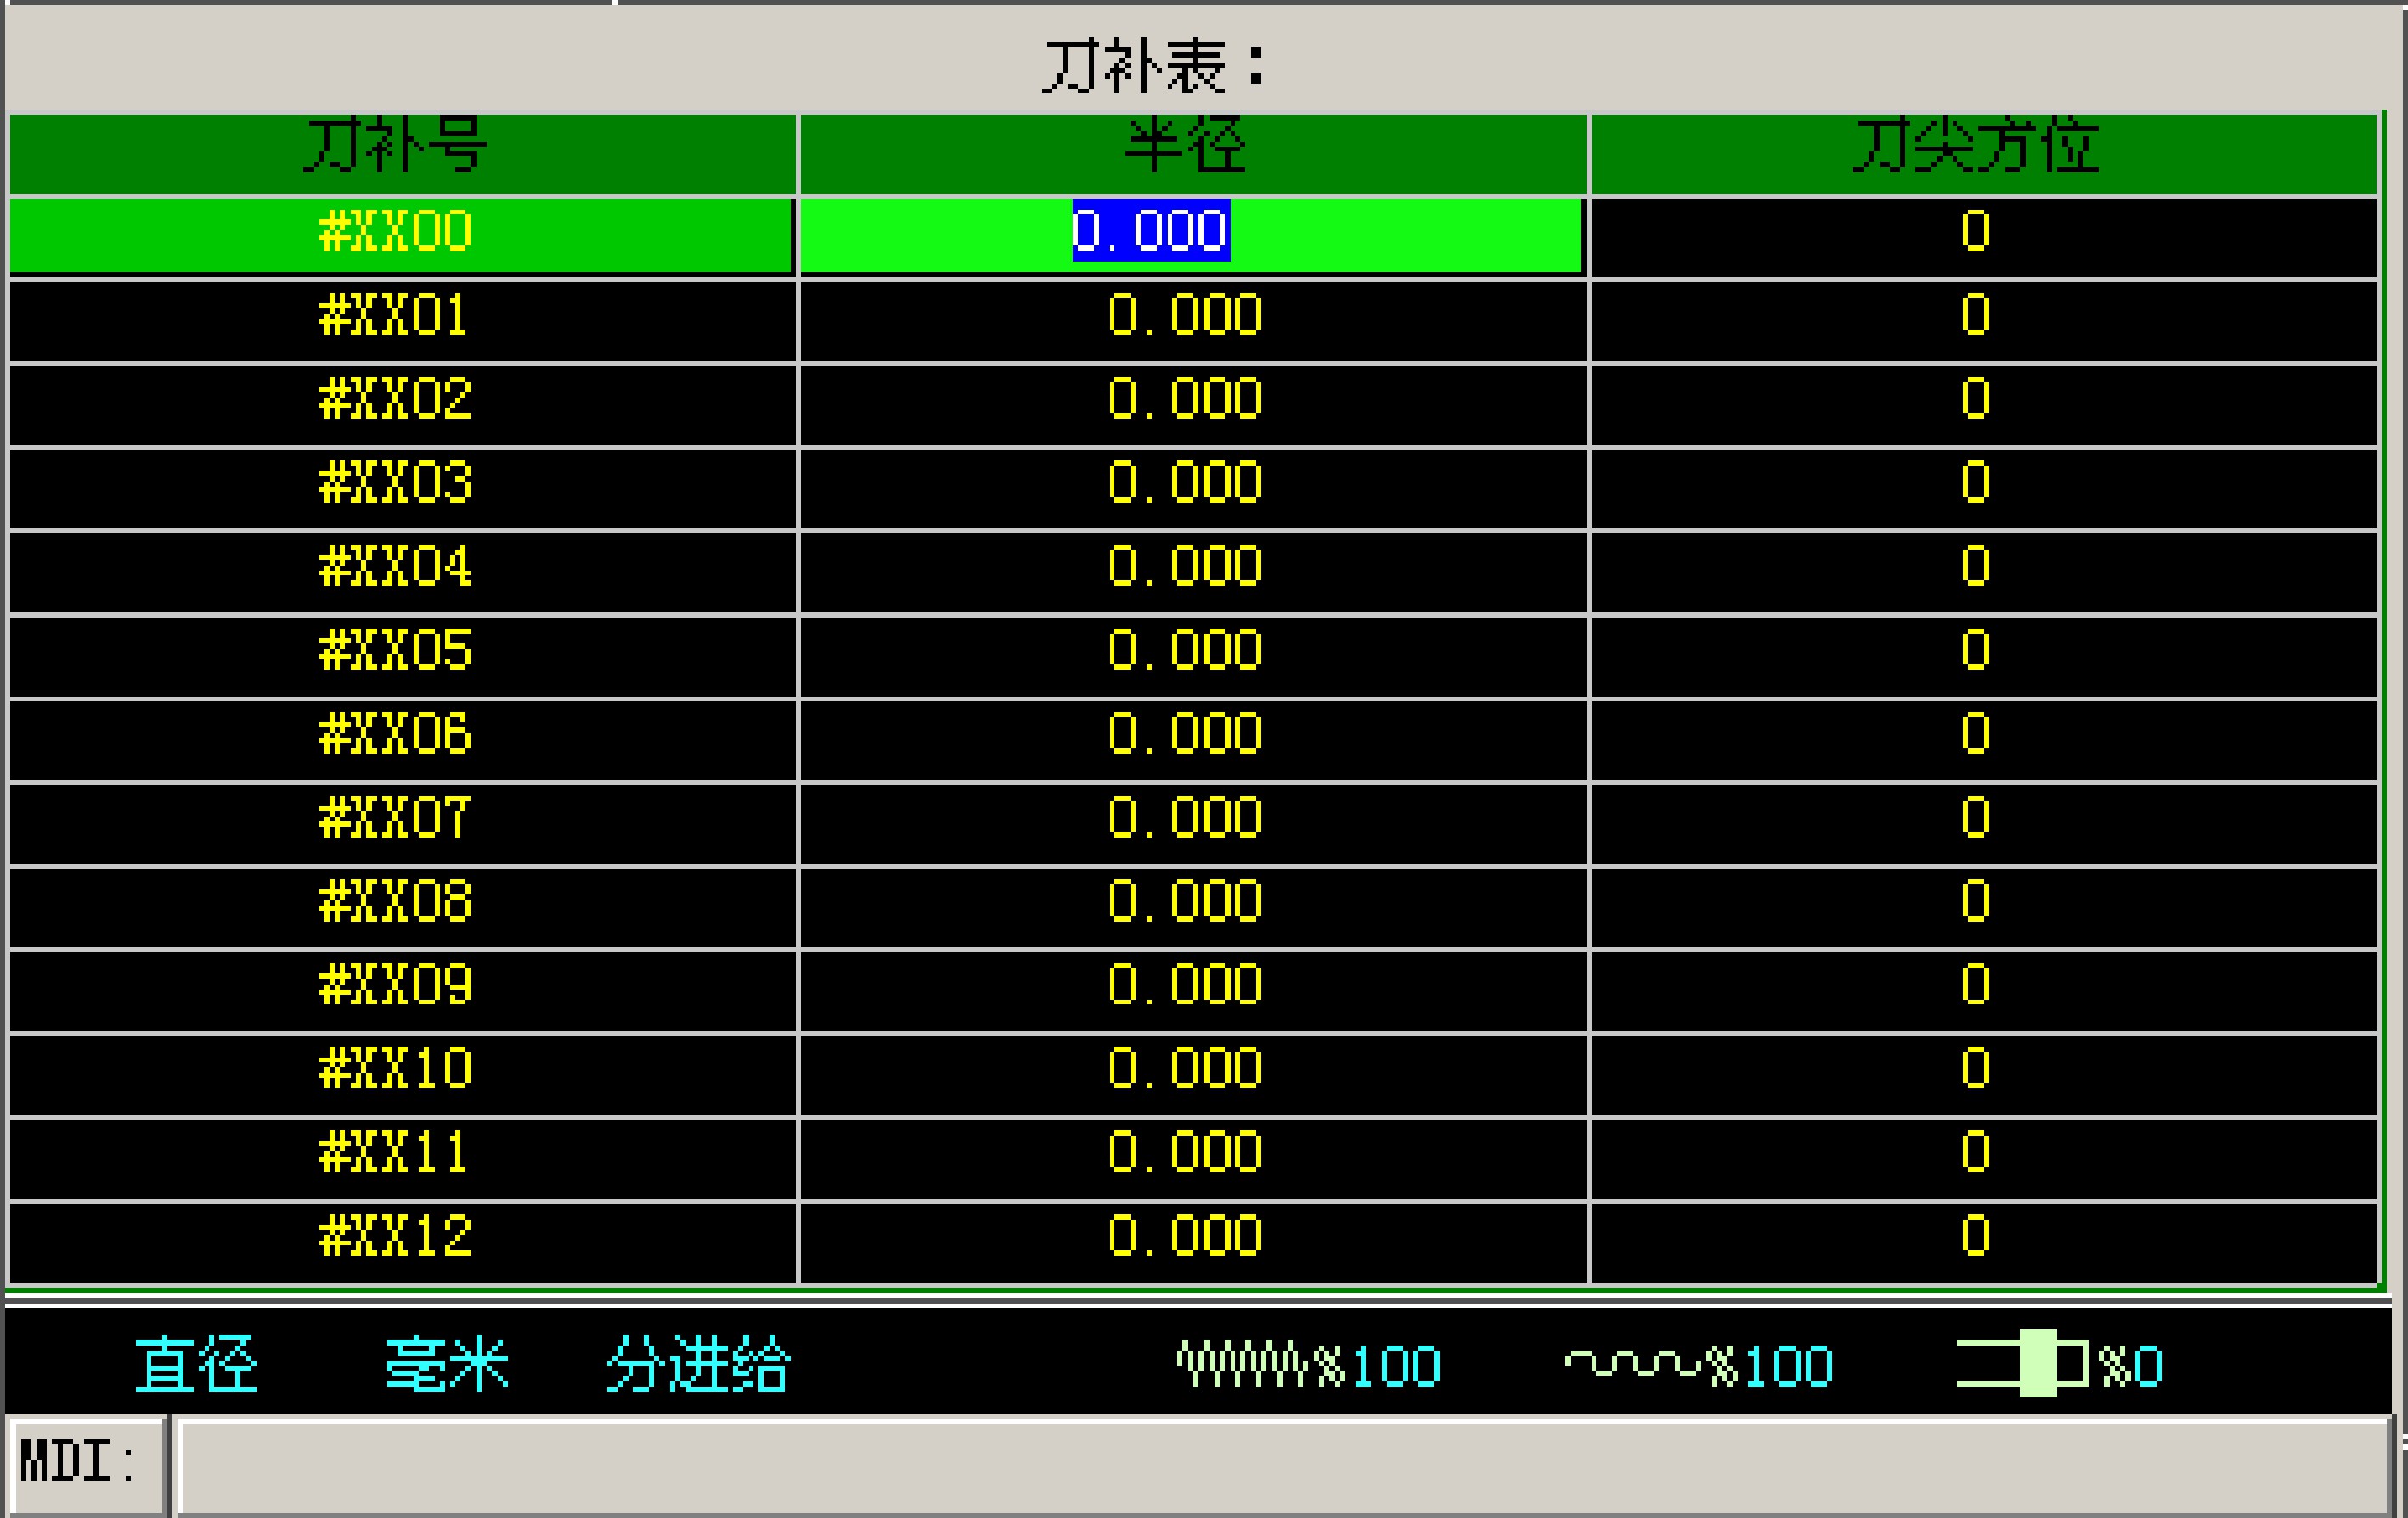This screenshot has width=2408, height=1518.
Task: Click tool tip direction in row #XX09
Action: (x=1983, y=992)
